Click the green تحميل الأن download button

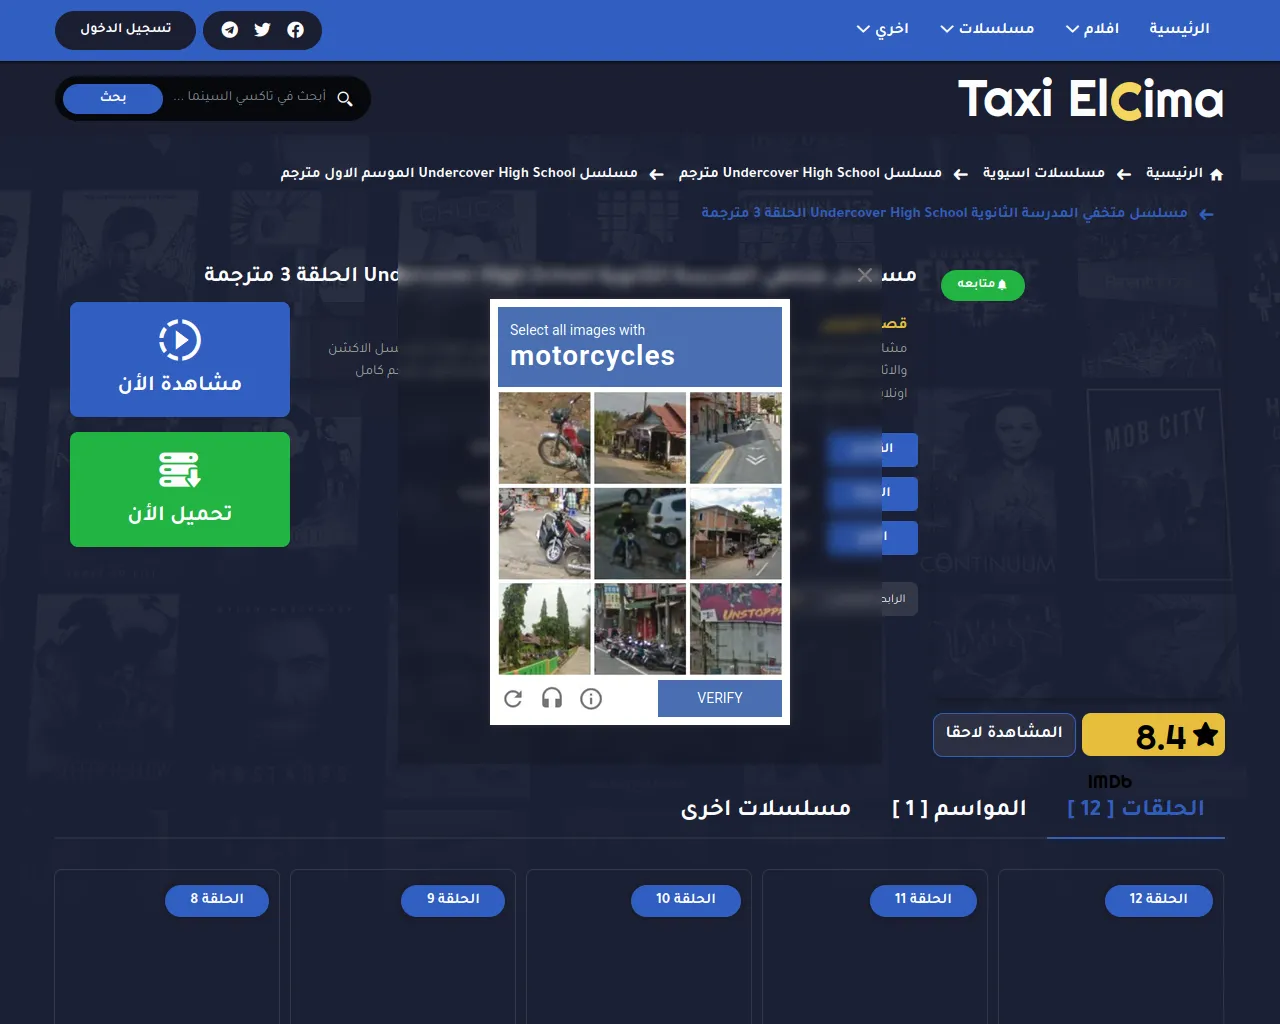click(x=180, y=490)
